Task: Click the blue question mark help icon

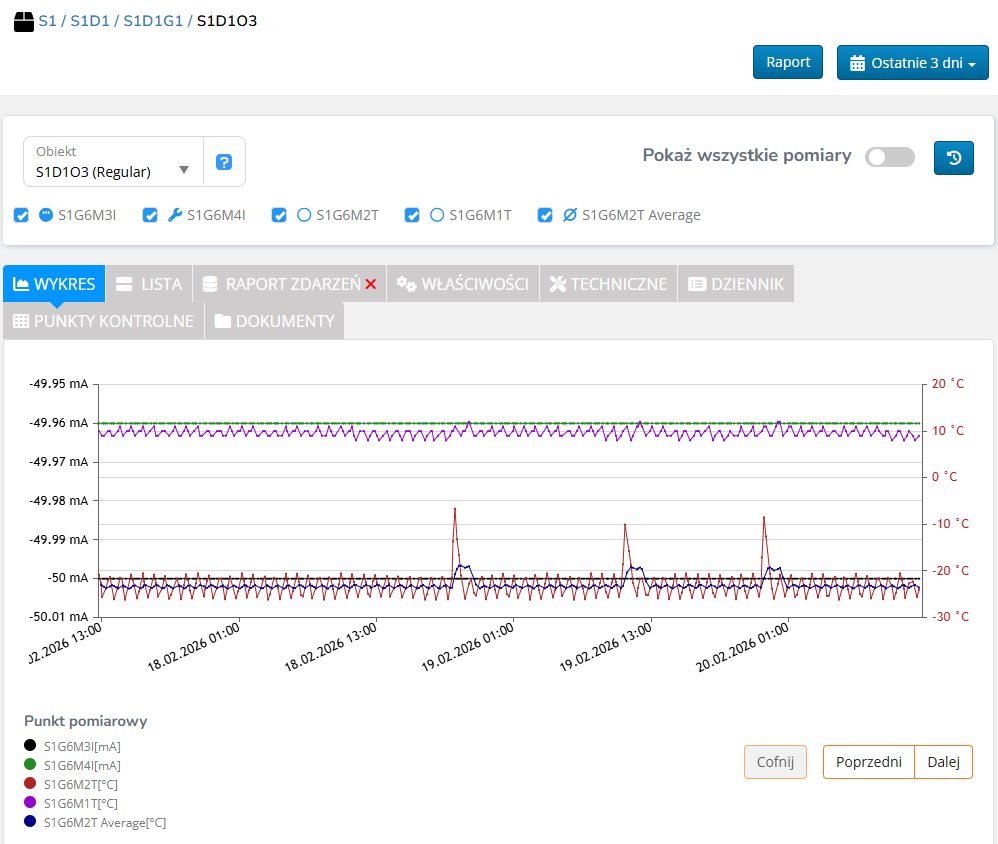Action: [224, 162]
